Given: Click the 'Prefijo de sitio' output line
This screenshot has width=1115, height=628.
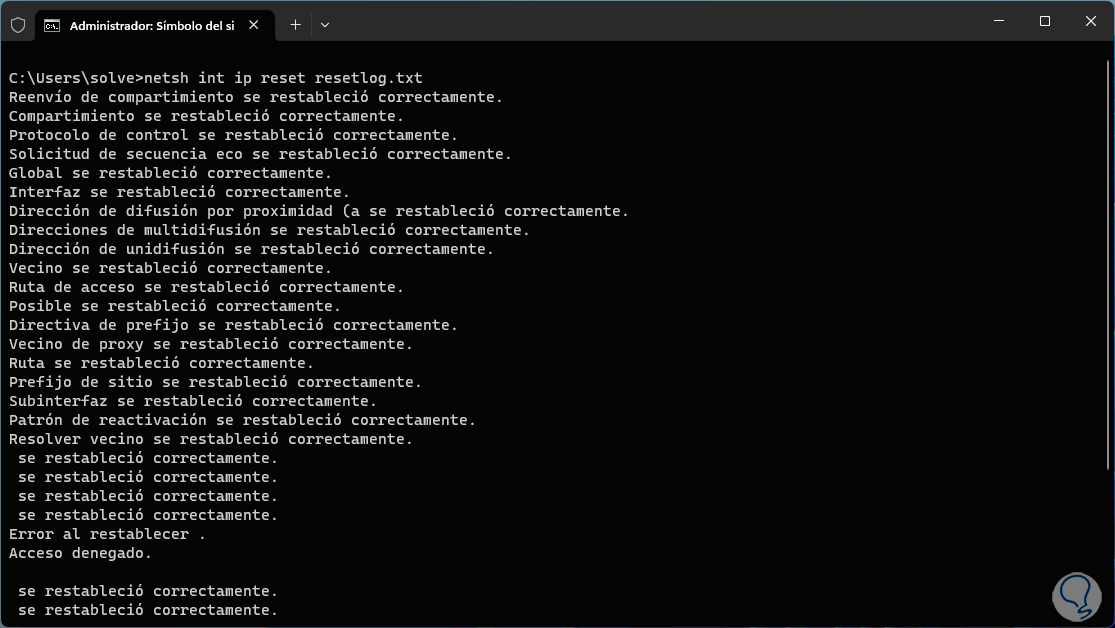Looking at the screenshot, I should click(x=215, y=382).
